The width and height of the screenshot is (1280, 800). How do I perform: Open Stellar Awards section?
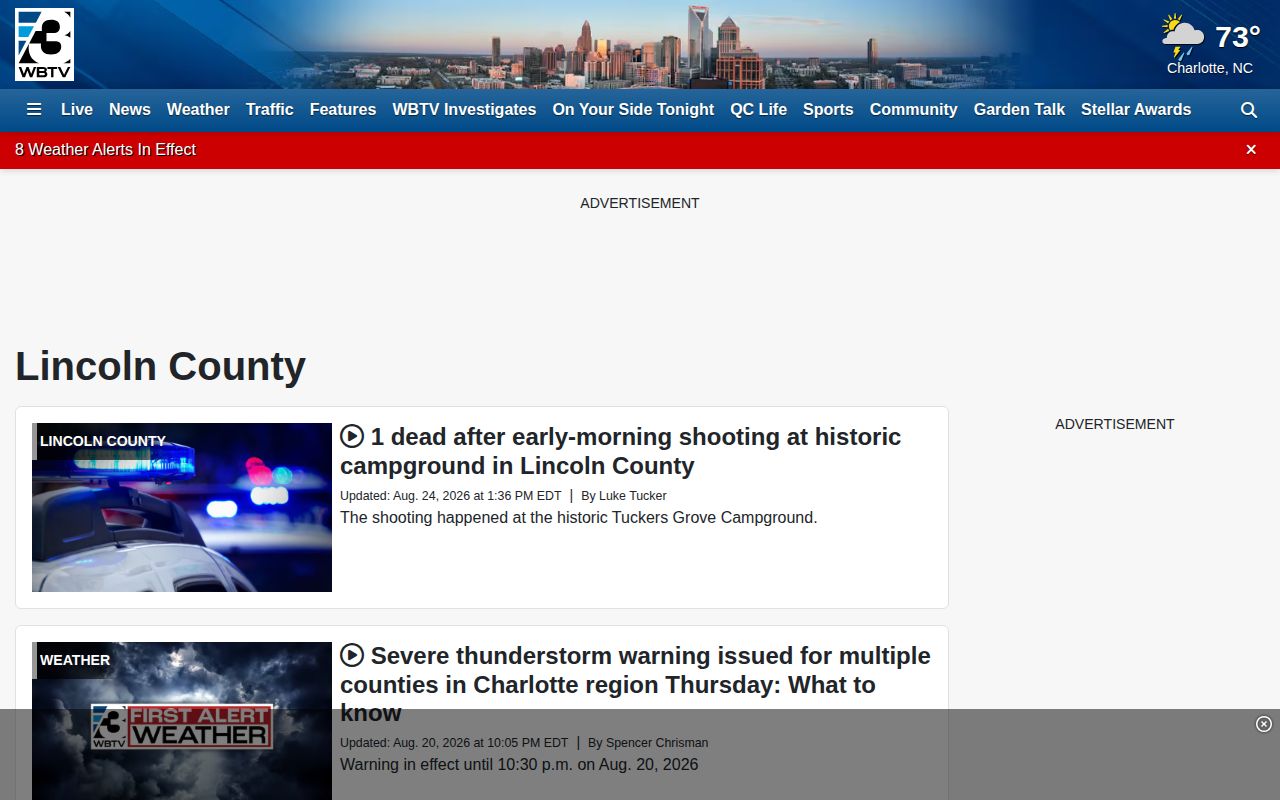coord(1136,110)
